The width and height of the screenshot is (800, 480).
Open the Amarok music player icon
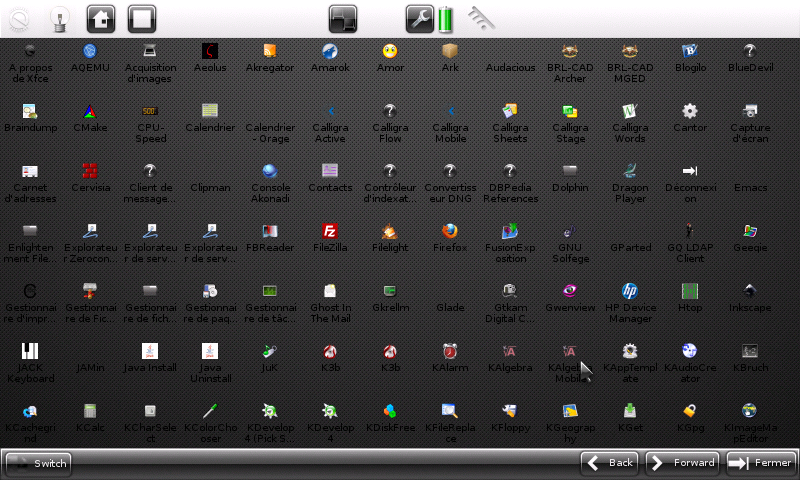[x=330, y=52]
